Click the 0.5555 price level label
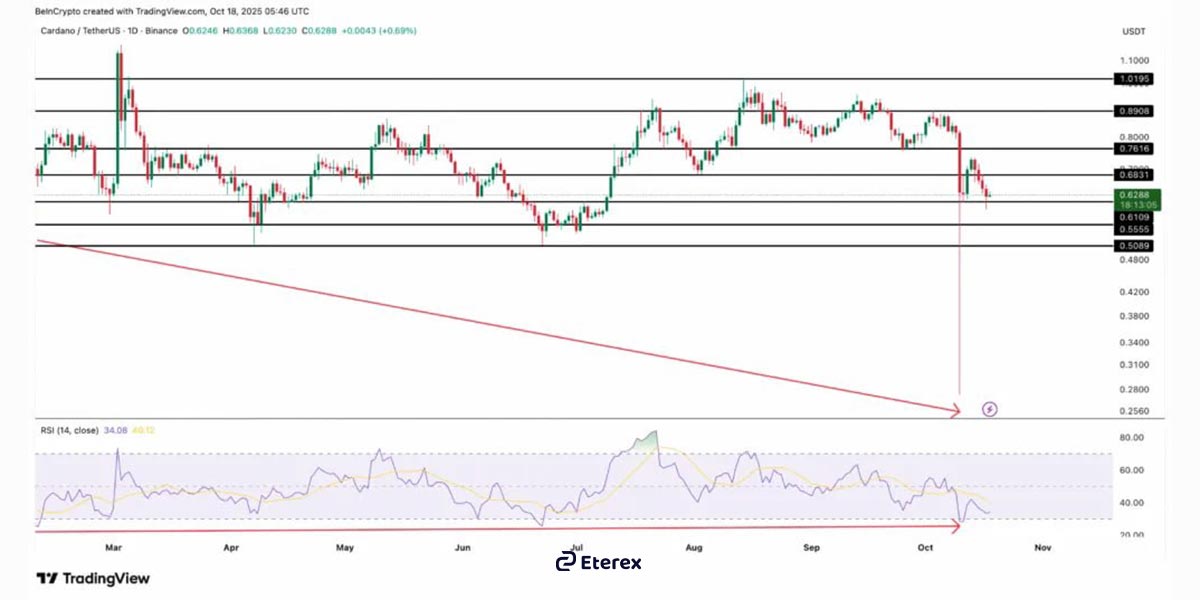This screenshot has width=1200, height=600. [x=1132, y=228]
